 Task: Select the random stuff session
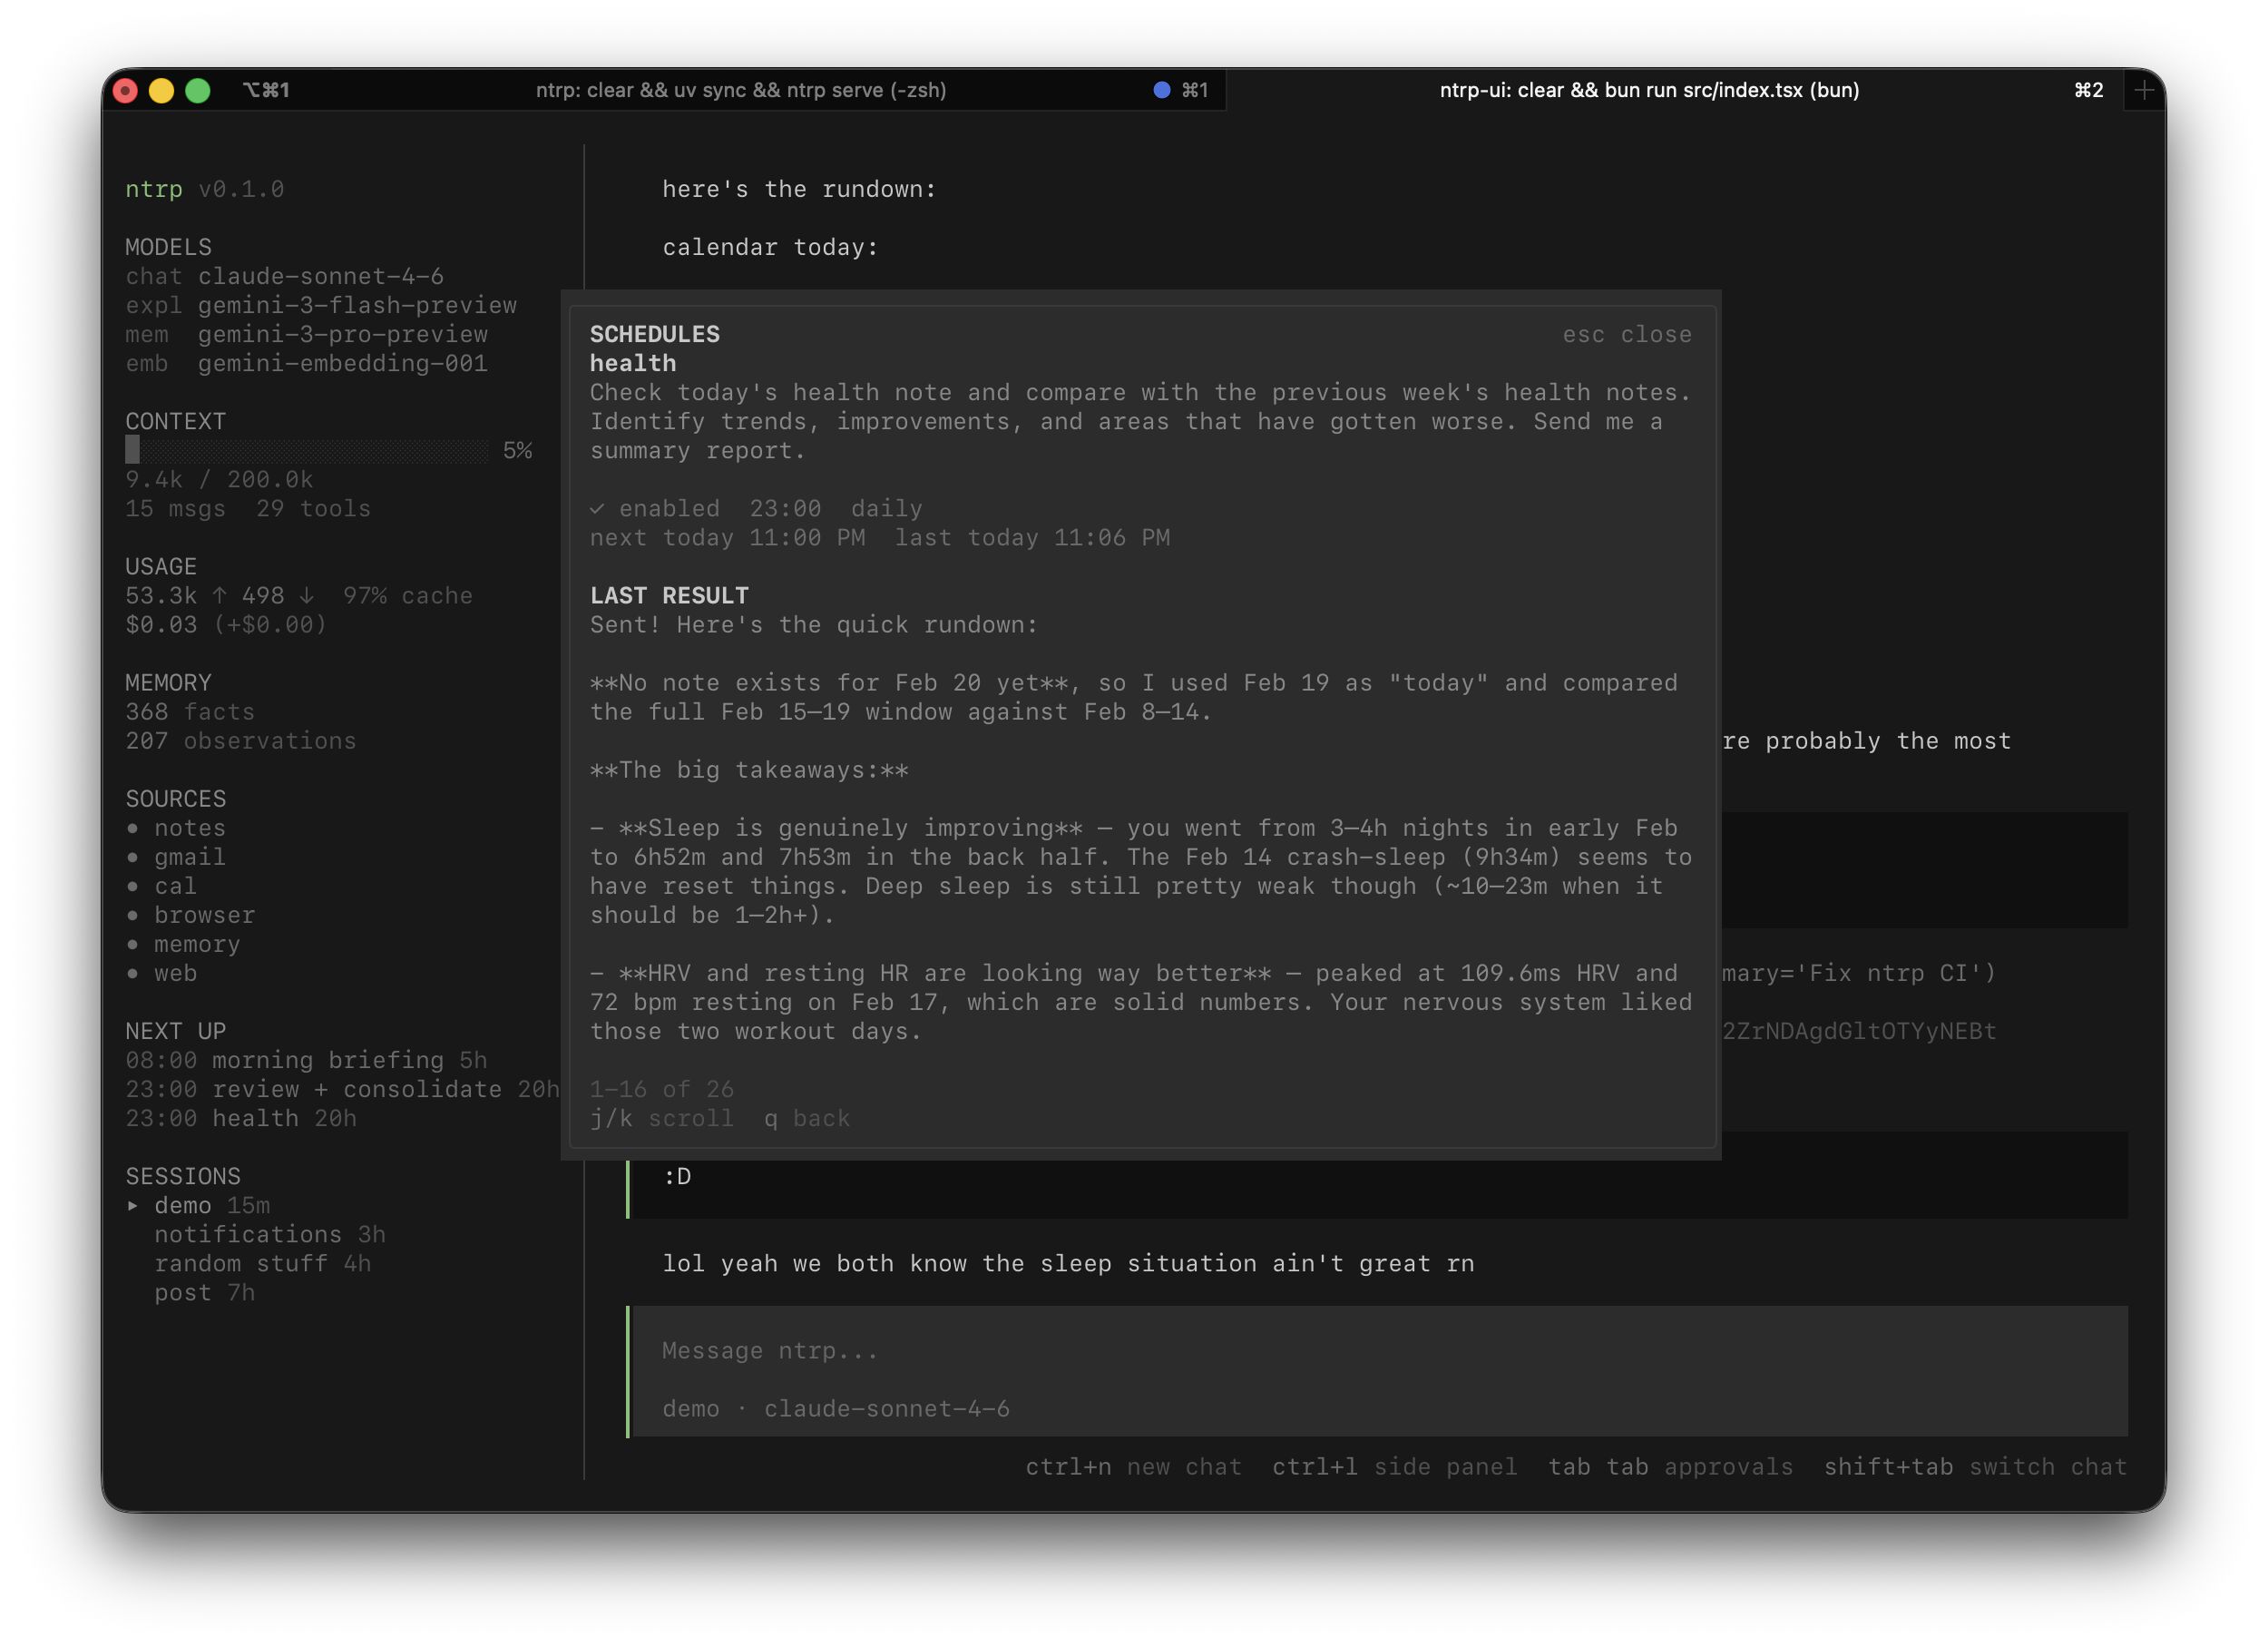[x=241, y=1264]
